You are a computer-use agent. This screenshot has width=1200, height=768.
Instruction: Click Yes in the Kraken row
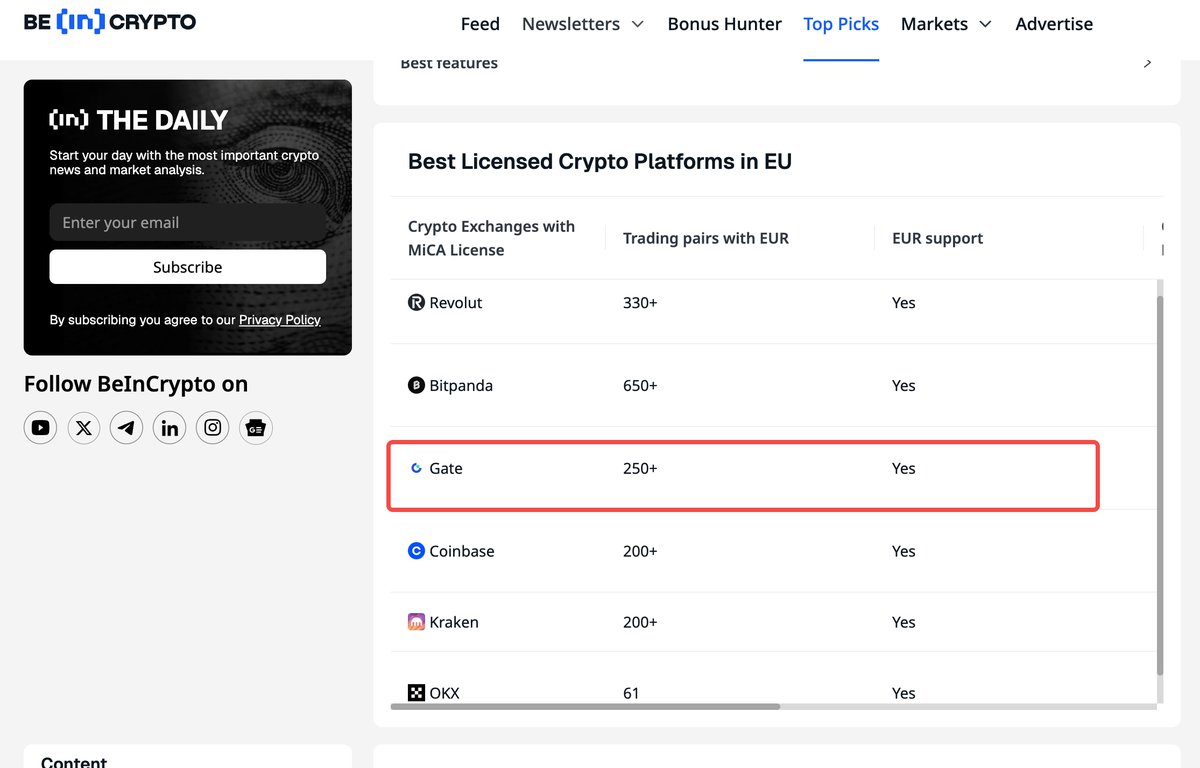click(904, 623)
